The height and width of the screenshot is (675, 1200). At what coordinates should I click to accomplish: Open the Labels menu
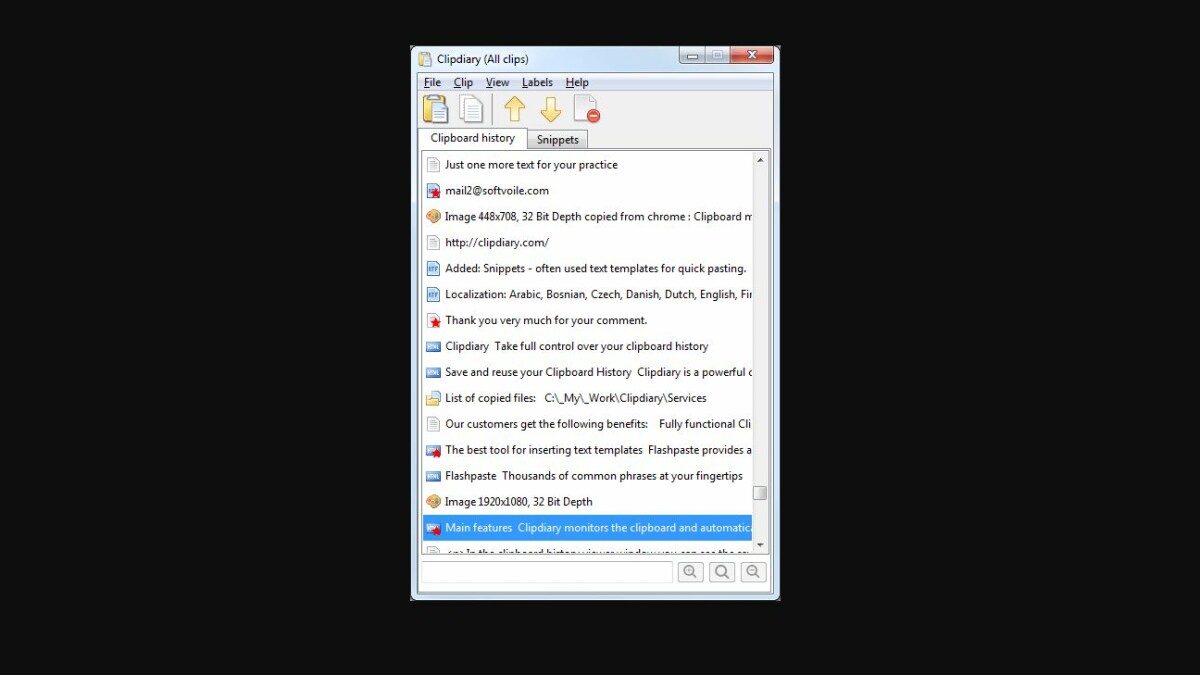coord(537,82)
